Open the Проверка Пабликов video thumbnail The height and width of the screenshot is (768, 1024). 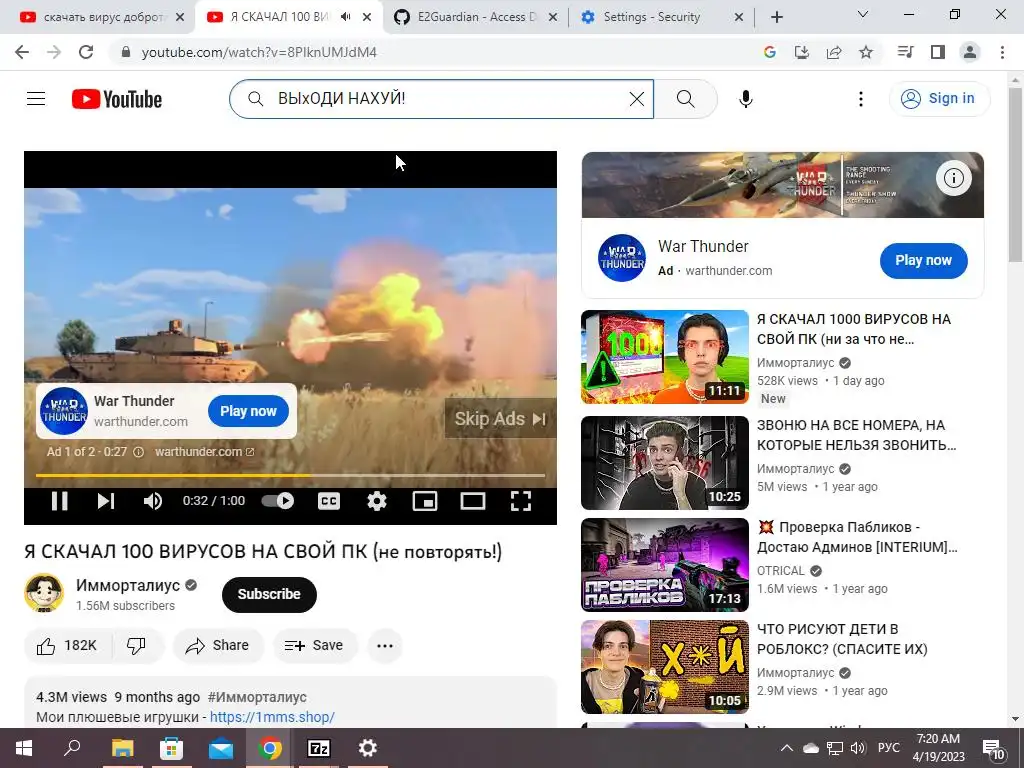pos(665,565)
